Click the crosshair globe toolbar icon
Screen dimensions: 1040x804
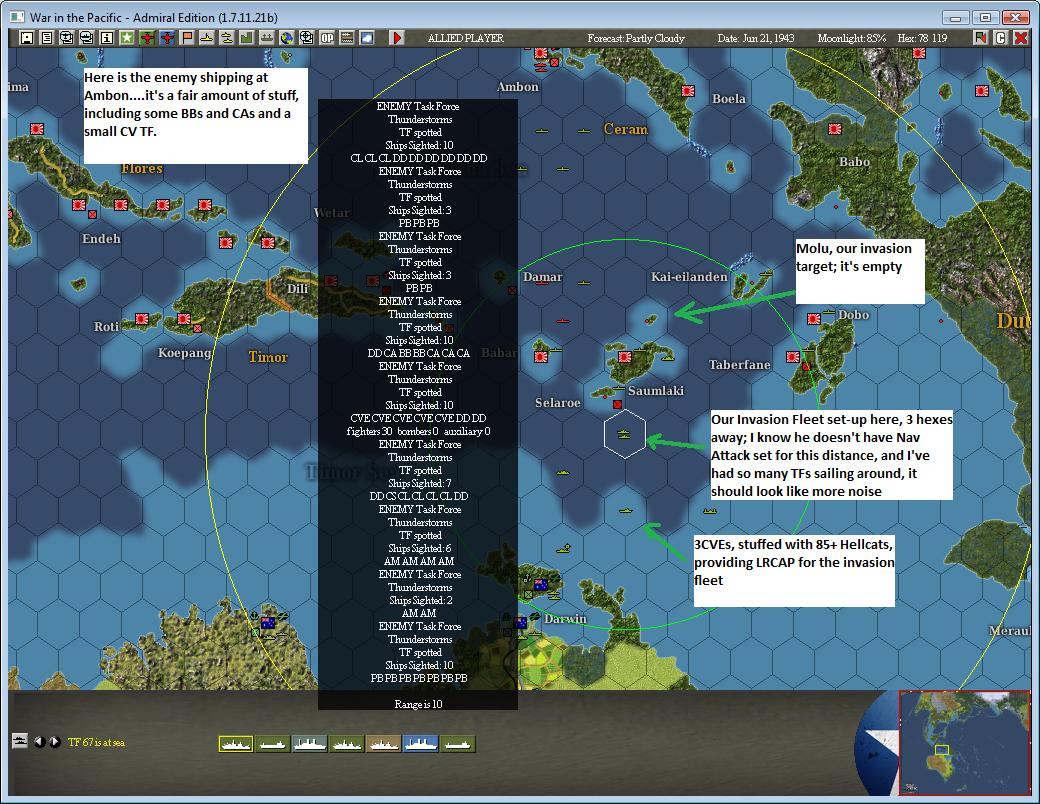(306, 38)
